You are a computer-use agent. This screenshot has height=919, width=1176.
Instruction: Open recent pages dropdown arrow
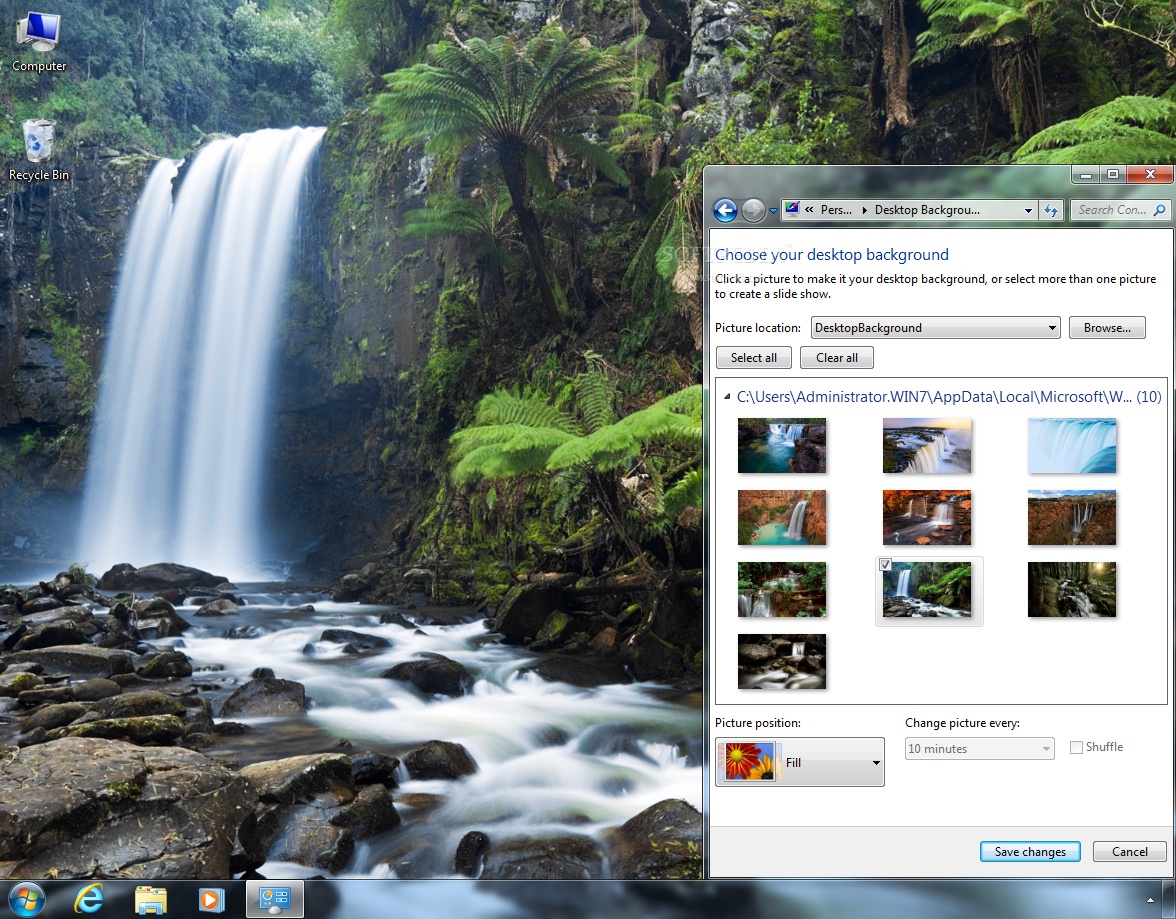point(772,211)
